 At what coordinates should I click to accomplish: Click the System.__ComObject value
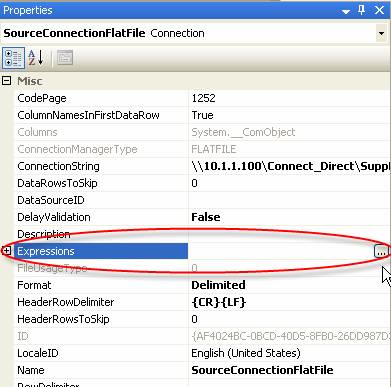(243, 132)
